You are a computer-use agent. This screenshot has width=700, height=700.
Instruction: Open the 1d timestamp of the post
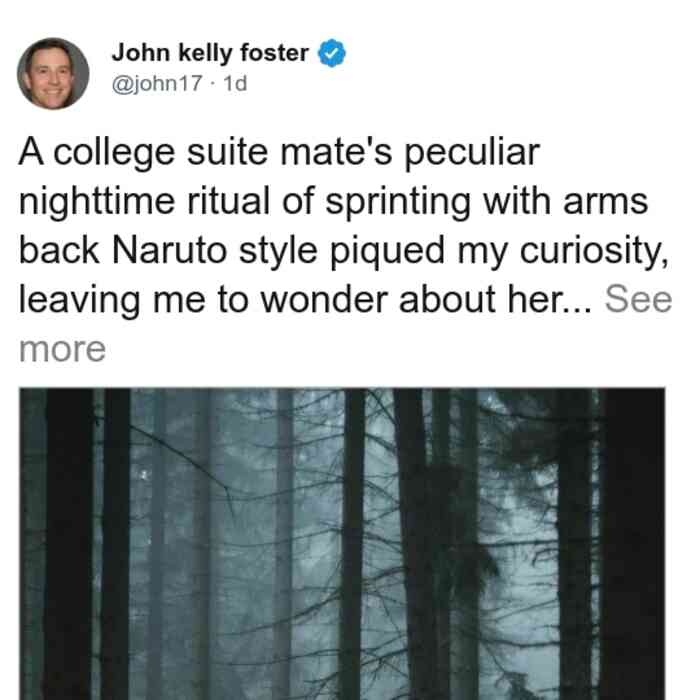click(x=235, y=83)
